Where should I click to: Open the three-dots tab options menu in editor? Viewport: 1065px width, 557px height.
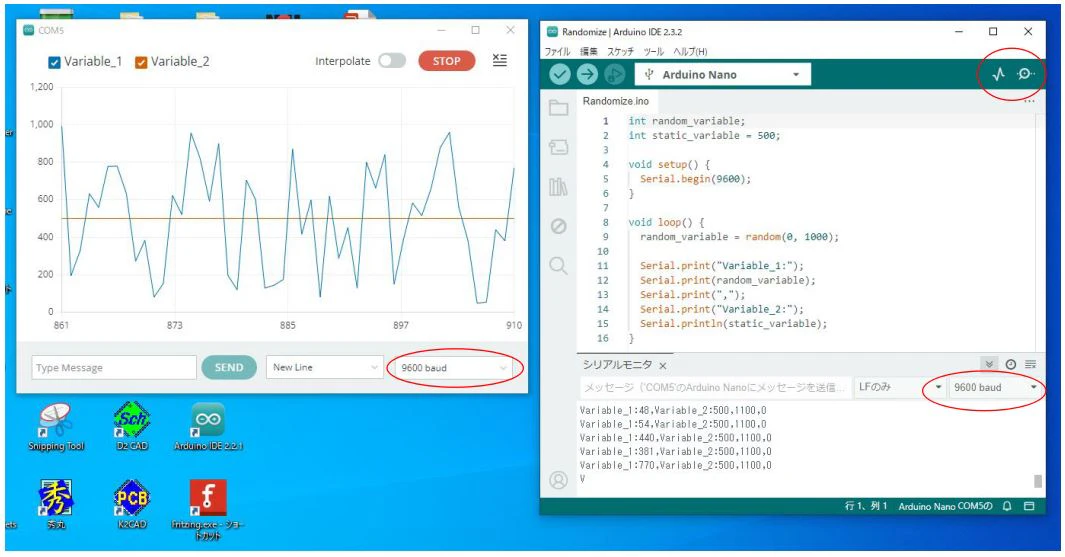(x=1029, y=101)
